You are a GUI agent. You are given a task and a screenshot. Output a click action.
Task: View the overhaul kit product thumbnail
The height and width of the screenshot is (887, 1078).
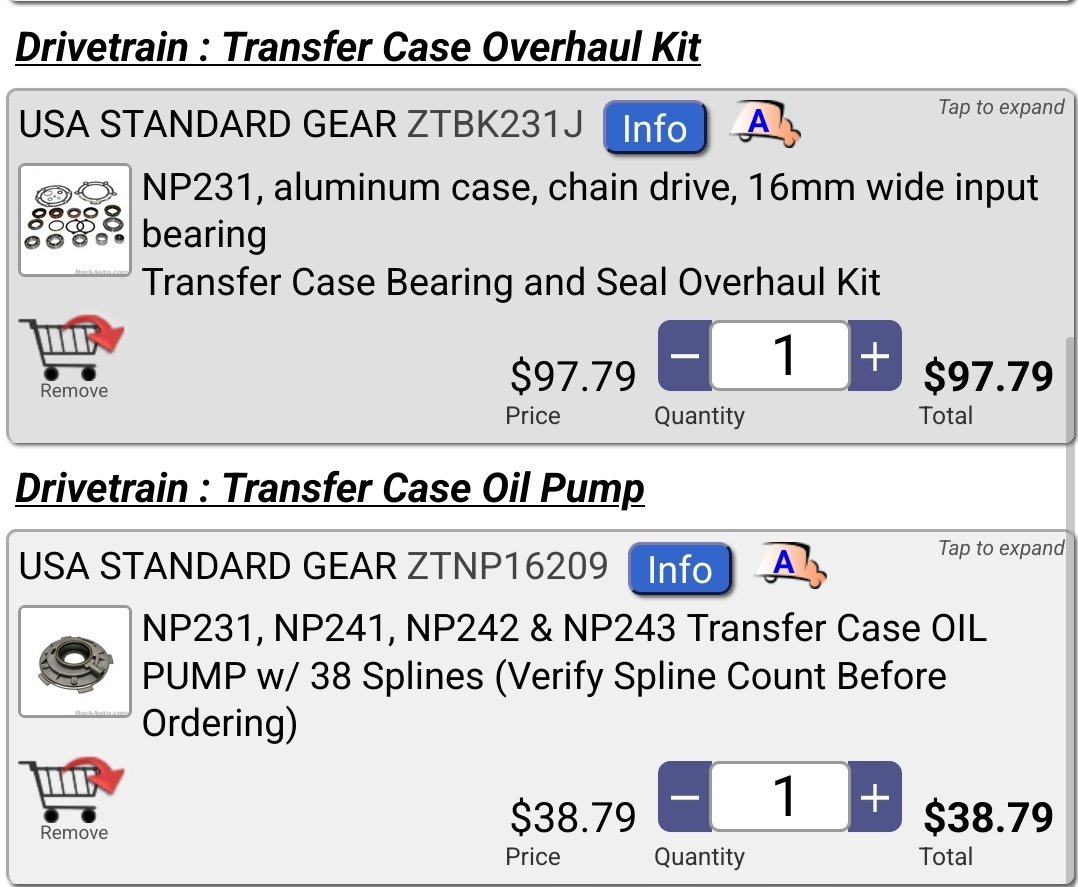pos(75,220)
